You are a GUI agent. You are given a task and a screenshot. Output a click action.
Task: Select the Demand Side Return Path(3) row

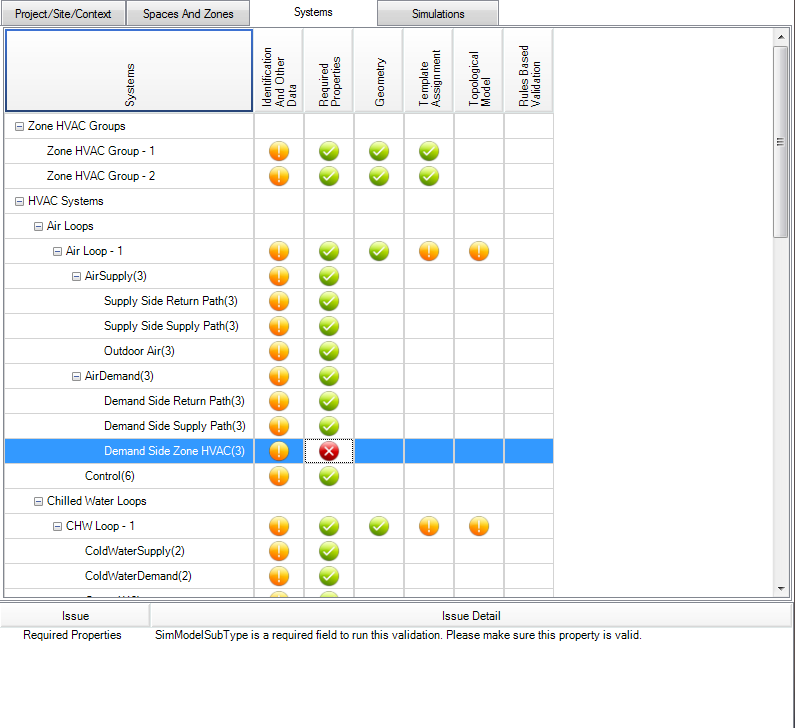pos(174,401)
